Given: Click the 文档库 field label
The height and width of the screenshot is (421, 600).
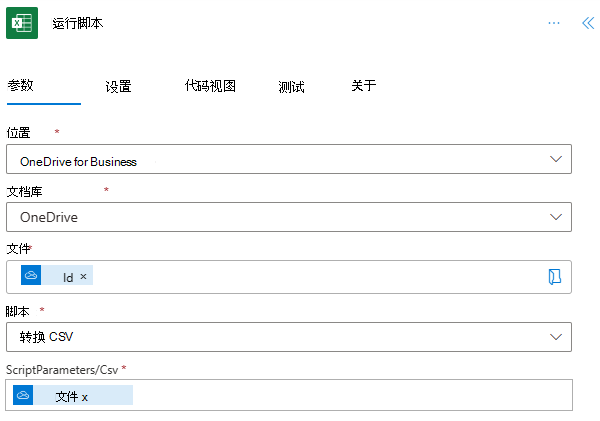Looking at the screenshot, I should pyautogui.click(x=24, y=191).
